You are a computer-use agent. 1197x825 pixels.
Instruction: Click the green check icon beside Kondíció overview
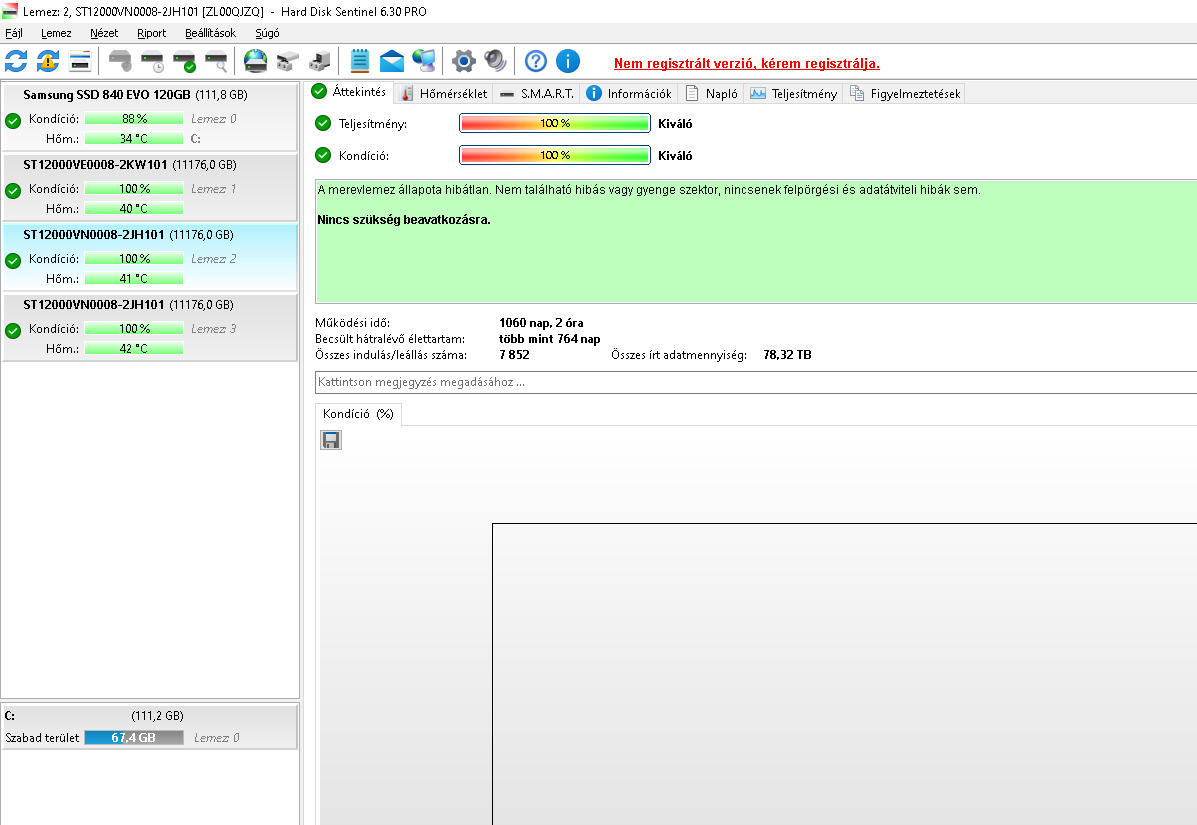tap(323, 155)
